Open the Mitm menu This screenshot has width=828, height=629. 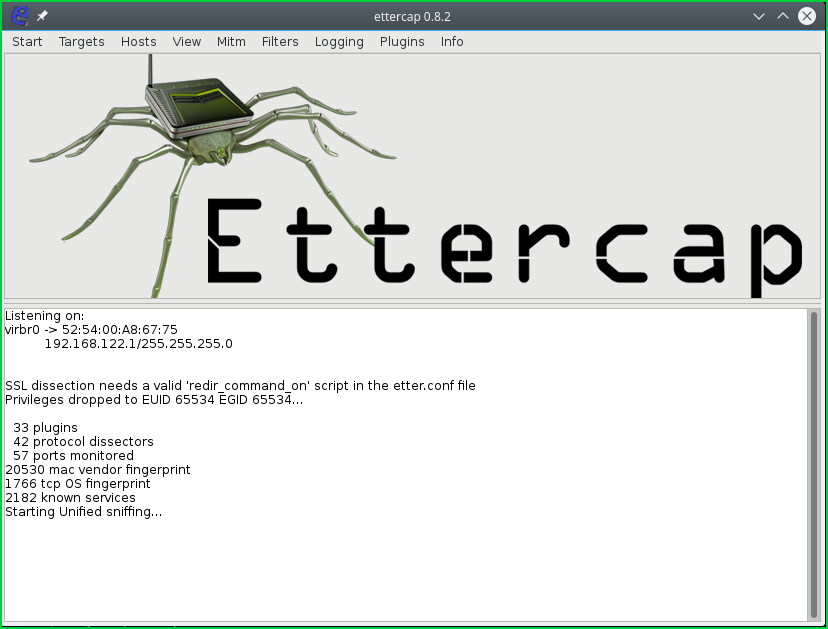coord(231,42)
